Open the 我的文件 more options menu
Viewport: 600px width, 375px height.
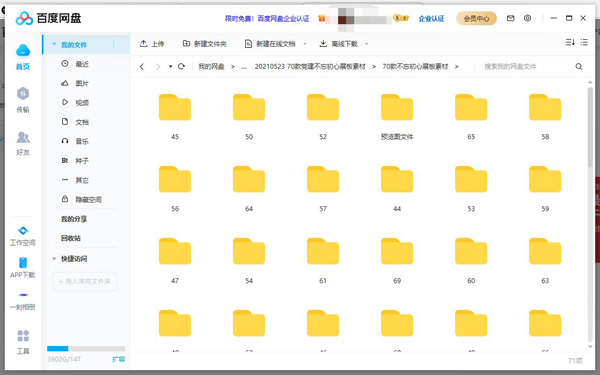tap(114, 45)
